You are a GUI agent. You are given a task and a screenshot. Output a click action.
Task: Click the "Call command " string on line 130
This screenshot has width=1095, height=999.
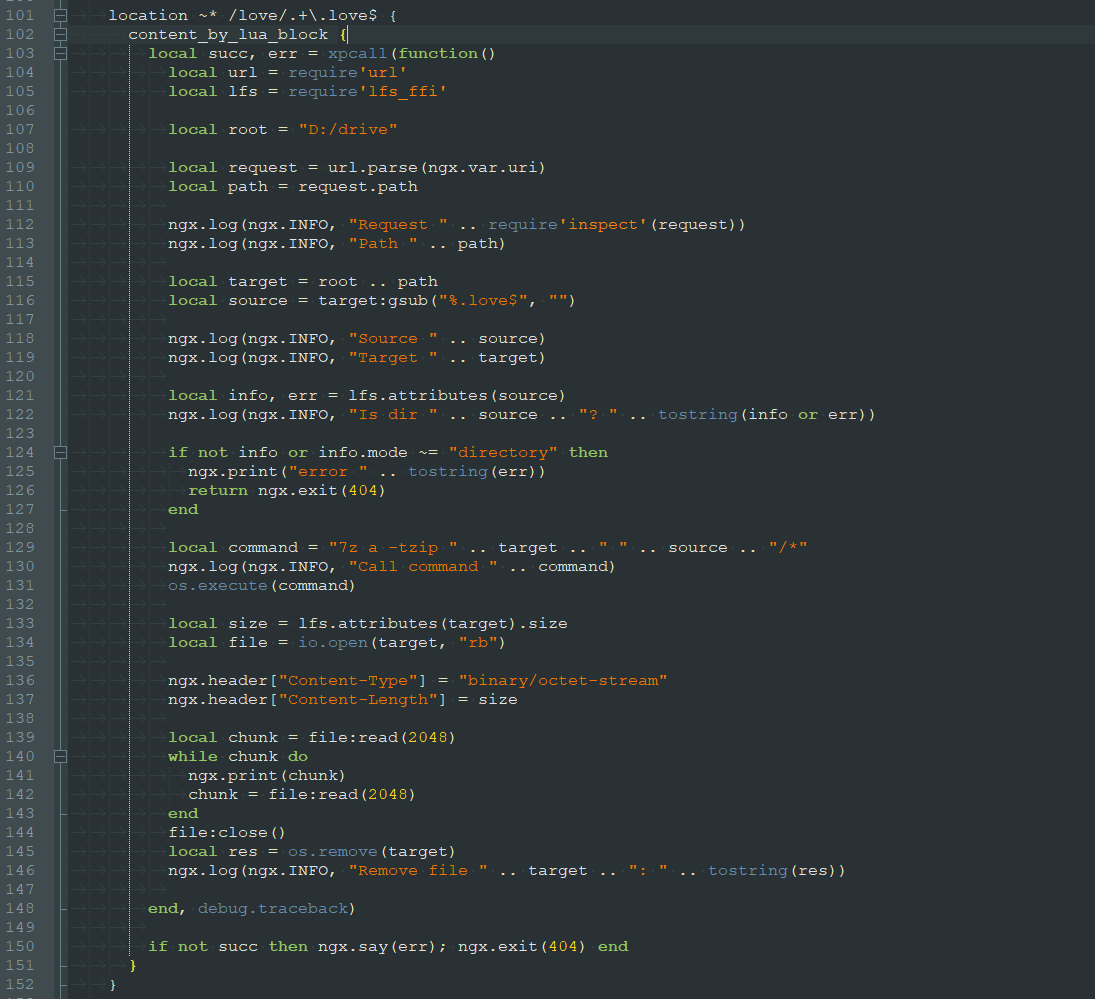[x=423, y=567]
